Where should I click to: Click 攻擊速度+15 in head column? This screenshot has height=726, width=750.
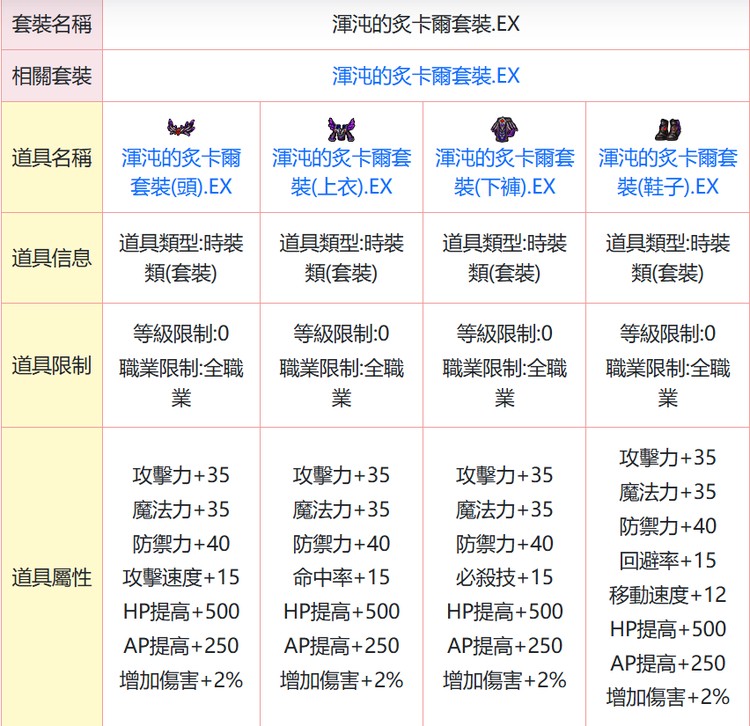pos(181,577)
